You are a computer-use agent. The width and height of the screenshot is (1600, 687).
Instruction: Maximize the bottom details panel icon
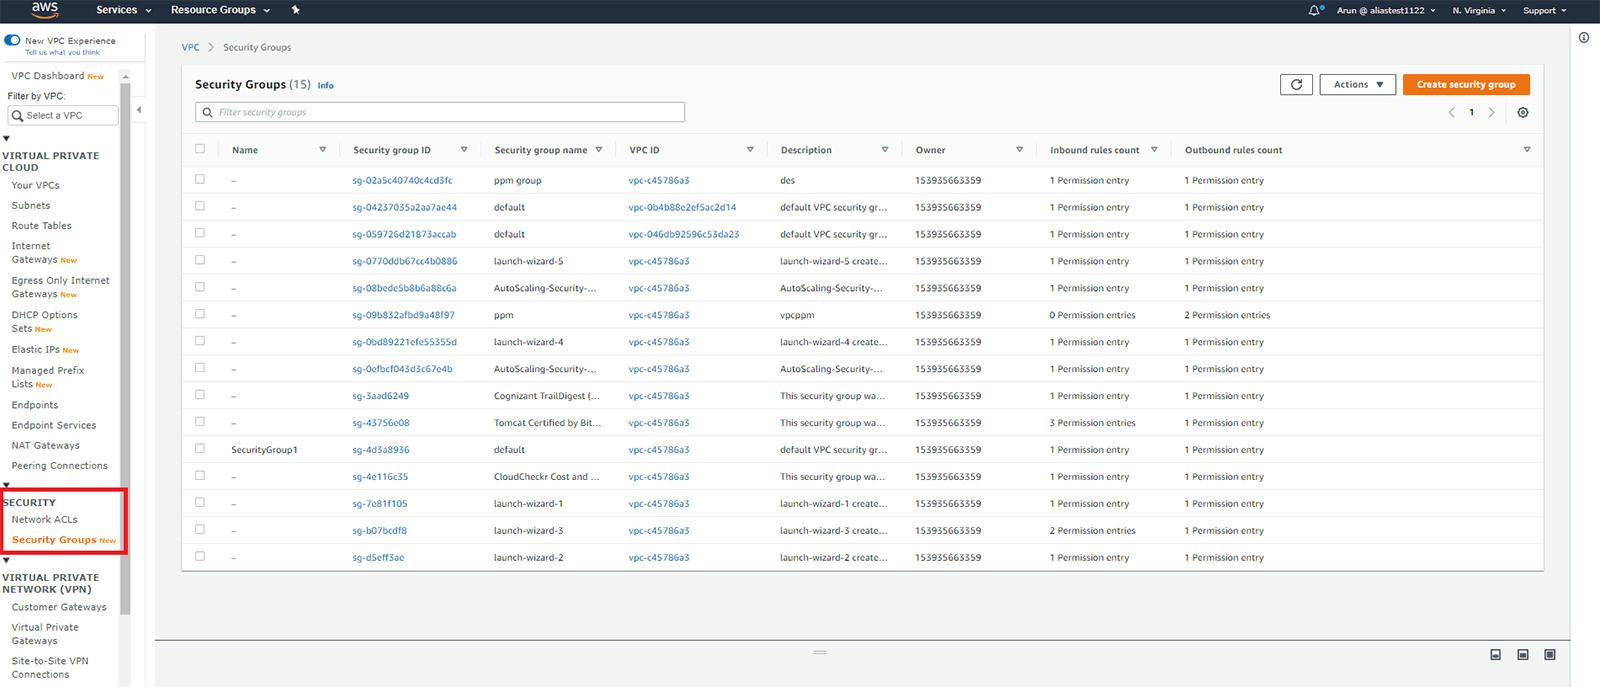pos(1549,655)
